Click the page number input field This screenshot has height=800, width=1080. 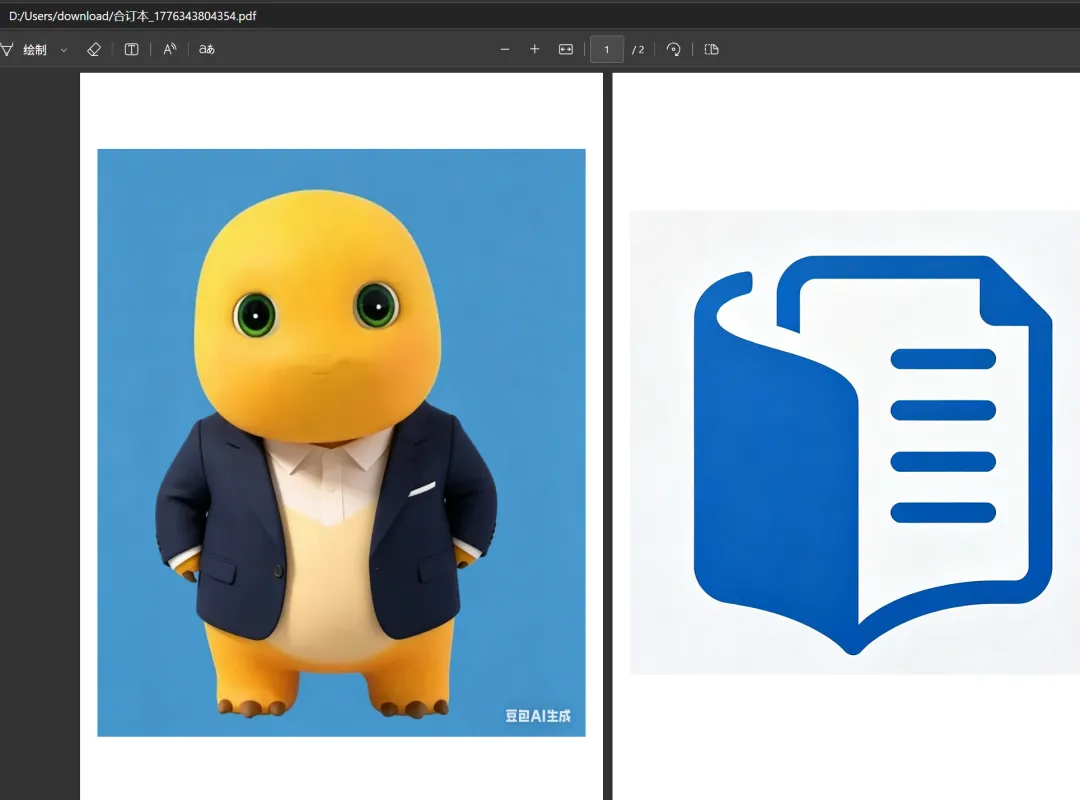click(607, 50)
